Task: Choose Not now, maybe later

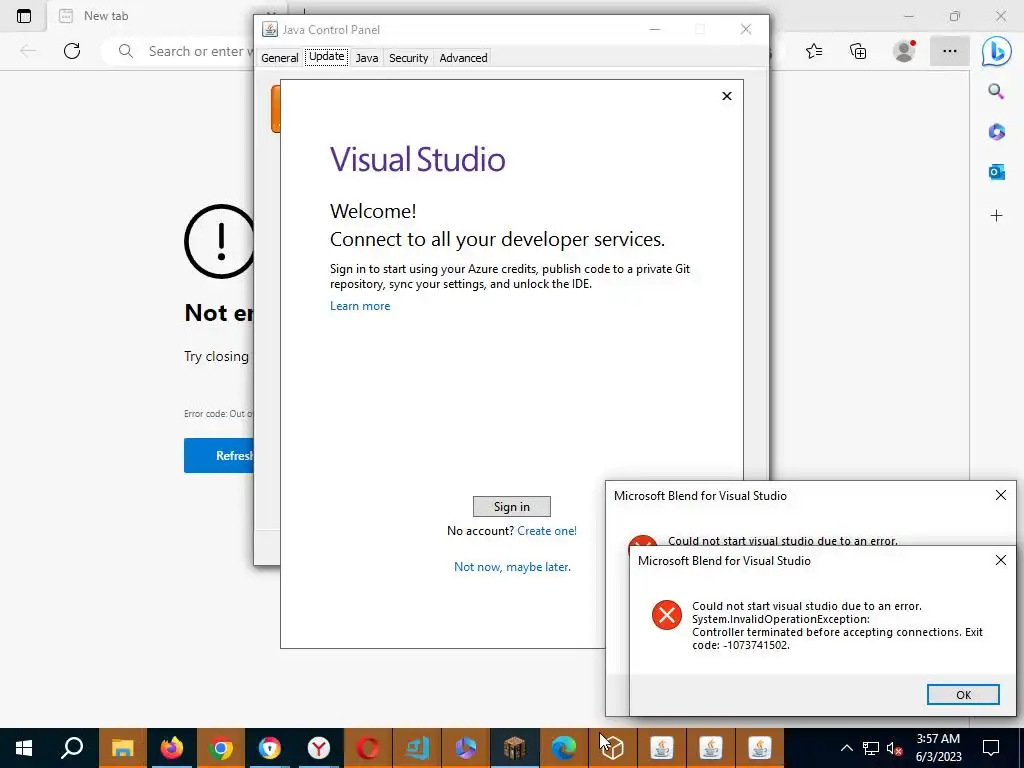Action: point(512,567)
